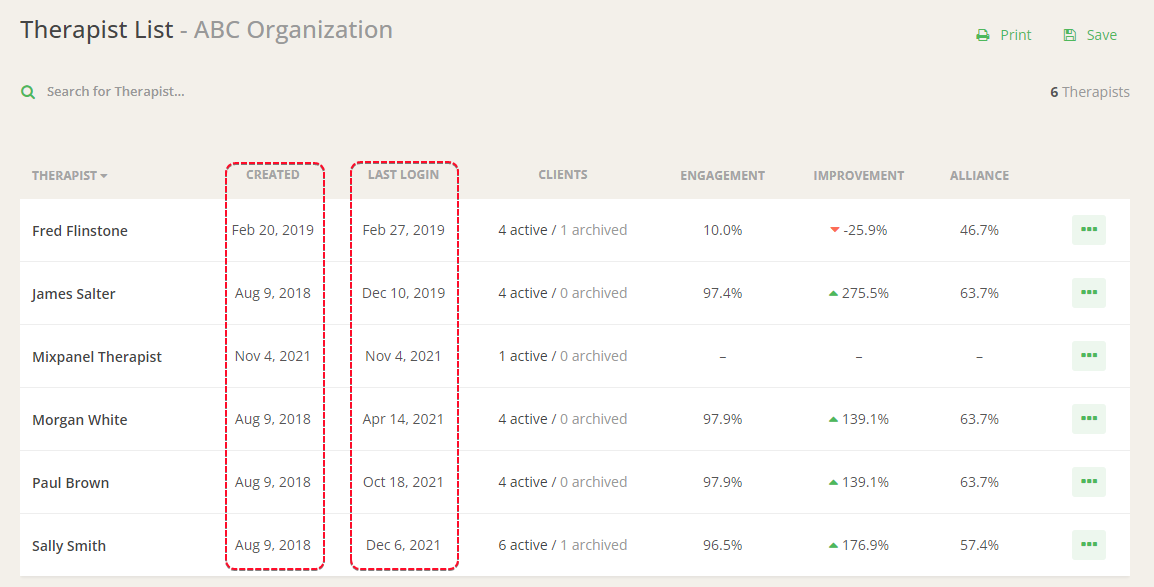The width and height of the screenshot is (1154, 587).
Task: Click the Save link
Action: [x=1101, y=35]
